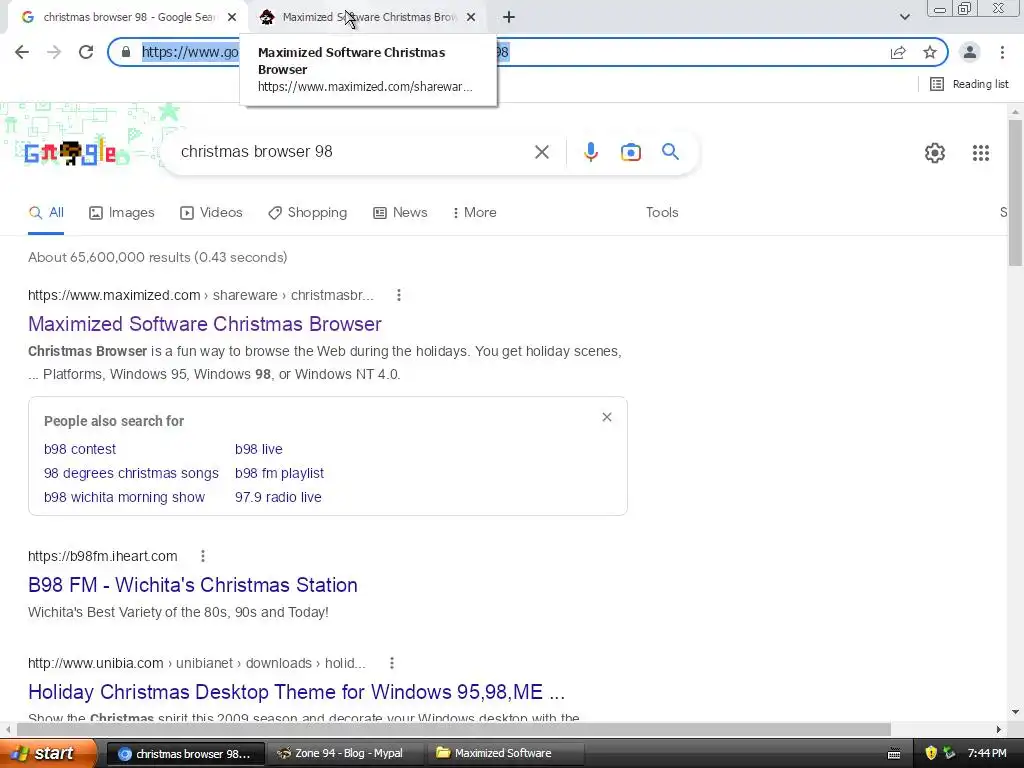1024x768 pixels.
Task: Open options for the maximized.com result
Action: pyautogui.click(x=398, y=295)
